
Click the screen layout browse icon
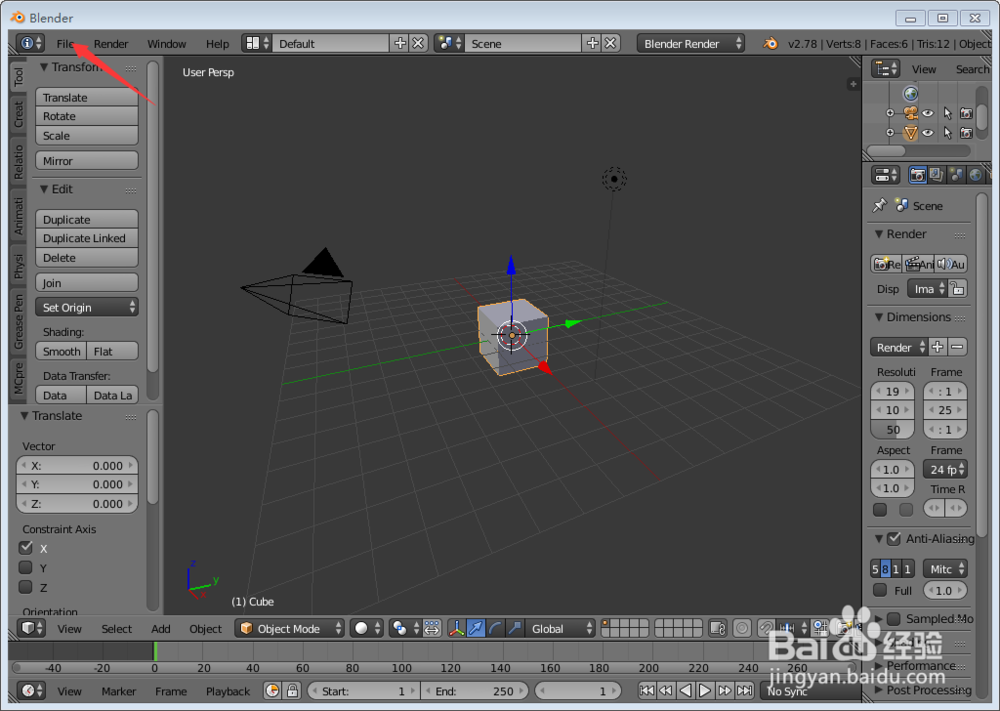[257, 43]
